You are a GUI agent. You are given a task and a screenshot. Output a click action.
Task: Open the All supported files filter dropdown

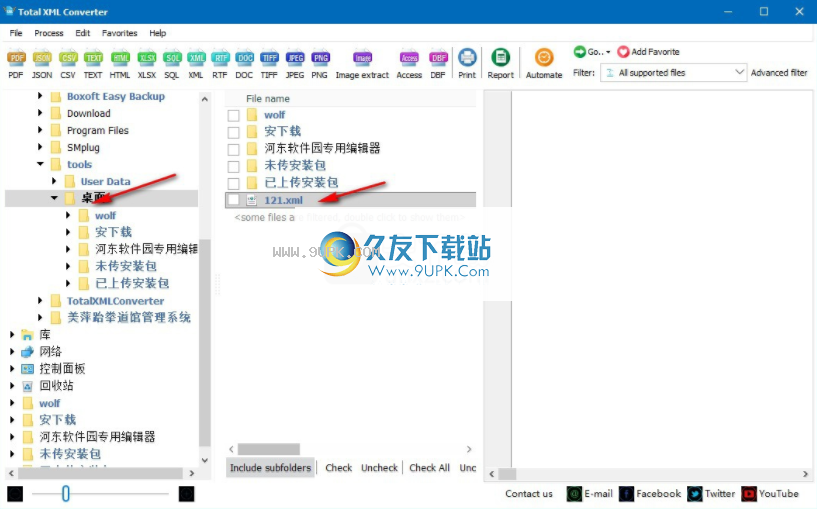(x=674, y=72)
